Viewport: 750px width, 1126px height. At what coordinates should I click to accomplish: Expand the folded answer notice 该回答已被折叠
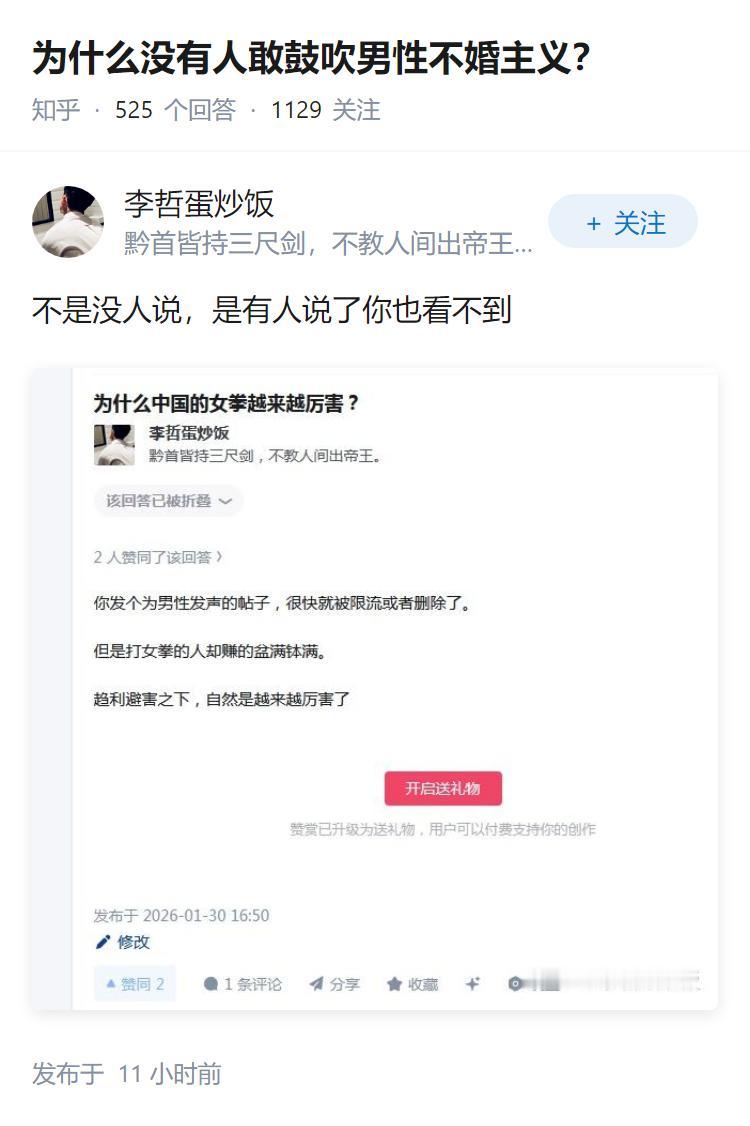coord(168,501)
